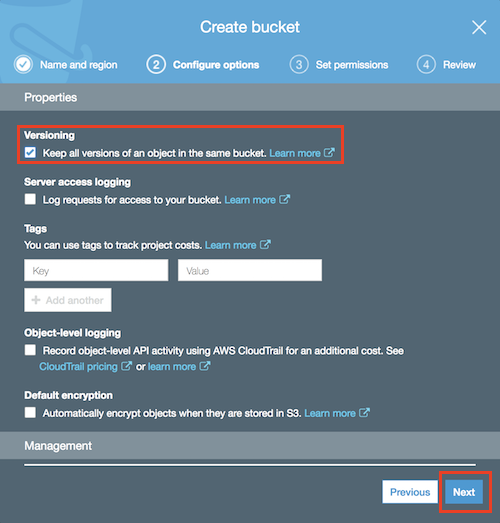Click the completed step checkmark for Name and region
Viewport: 500px width, 523px height.
23,64
